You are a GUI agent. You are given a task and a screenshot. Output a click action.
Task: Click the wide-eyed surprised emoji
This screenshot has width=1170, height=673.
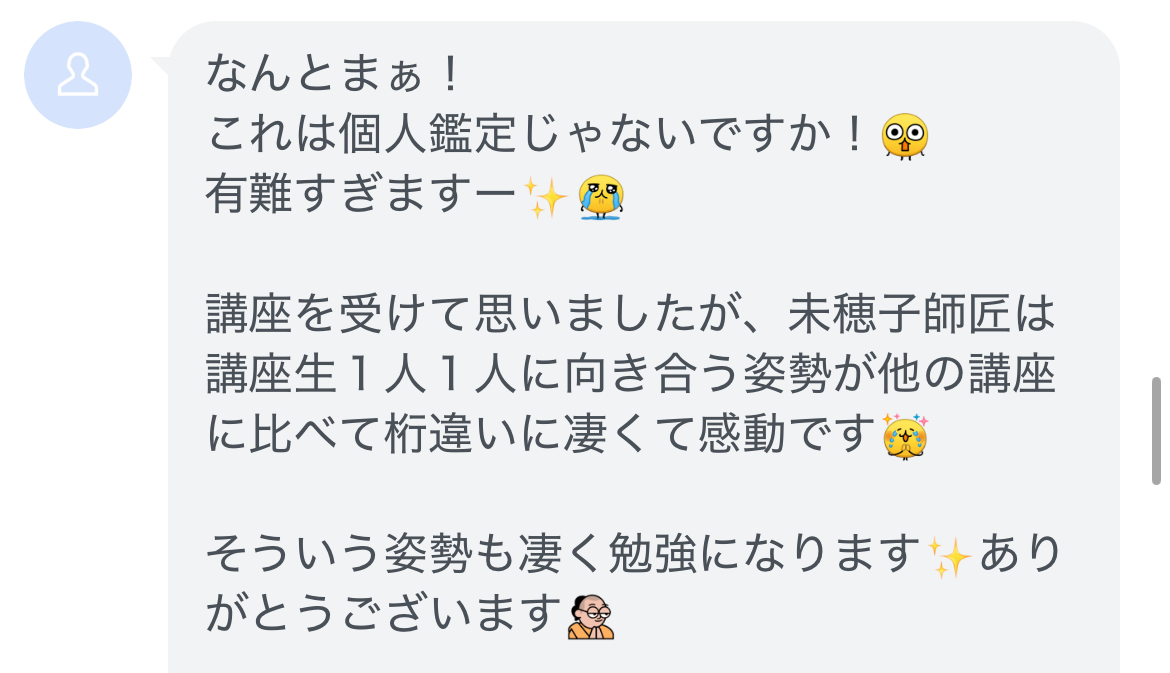click(904, 136)
